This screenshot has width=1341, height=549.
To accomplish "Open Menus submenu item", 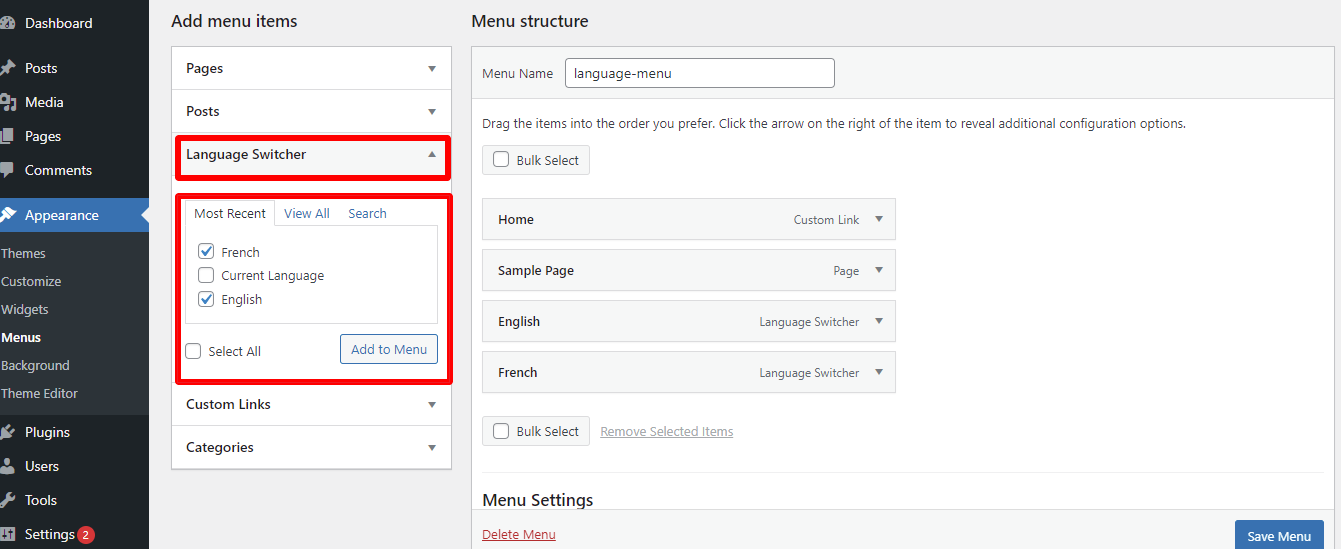I will pyautogui.click(x=21, y=337).
